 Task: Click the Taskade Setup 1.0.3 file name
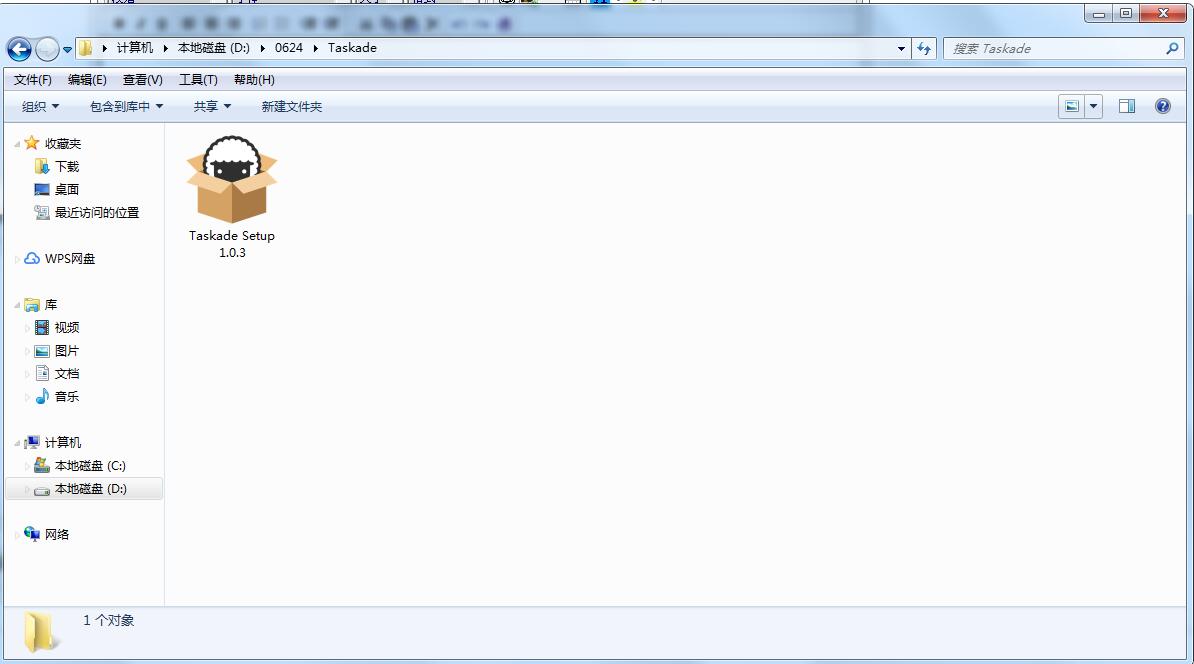coord(231,244)
